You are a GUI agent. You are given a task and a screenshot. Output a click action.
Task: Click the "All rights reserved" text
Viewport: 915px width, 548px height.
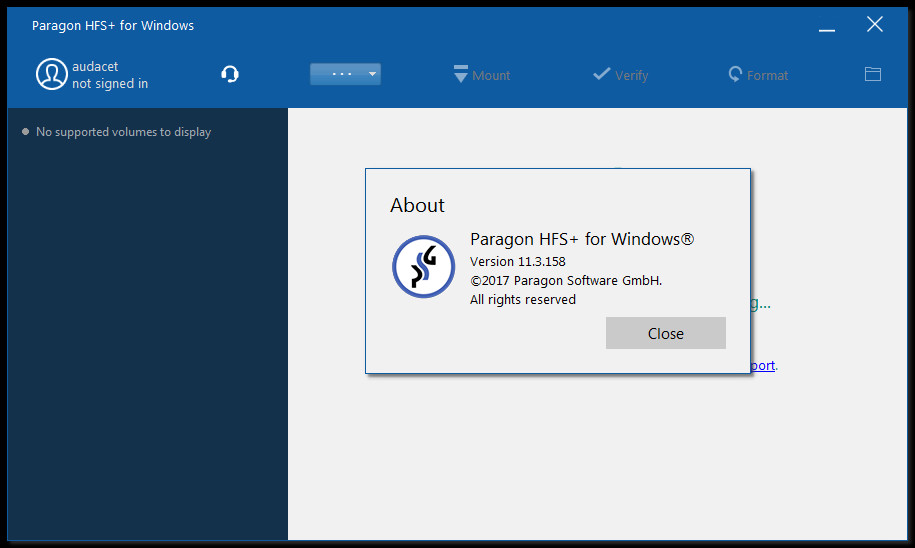(523, 299)
